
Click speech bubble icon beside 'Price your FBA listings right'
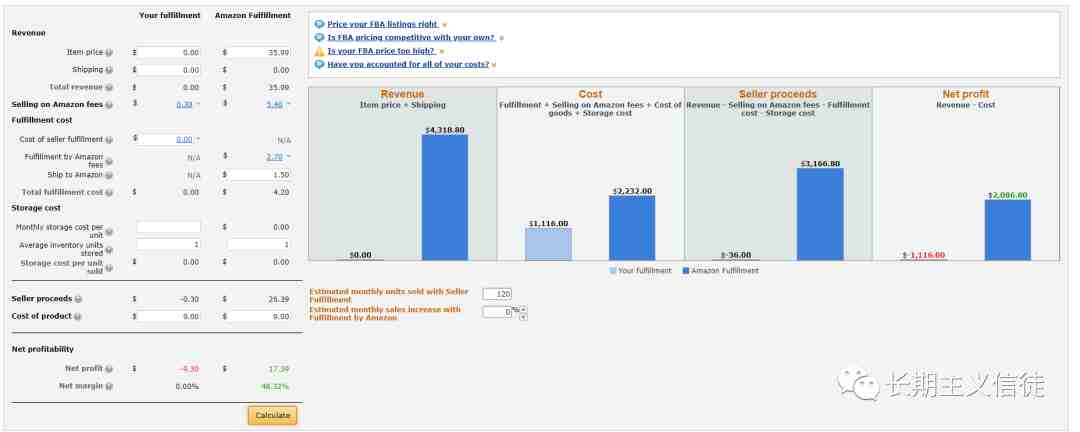click(319, 24)
